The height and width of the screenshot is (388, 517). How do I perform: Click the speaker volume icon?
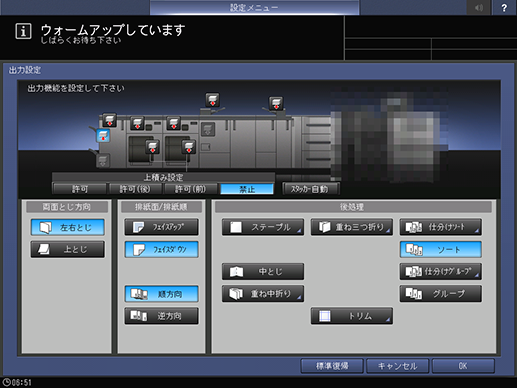[x=479, y=8]
